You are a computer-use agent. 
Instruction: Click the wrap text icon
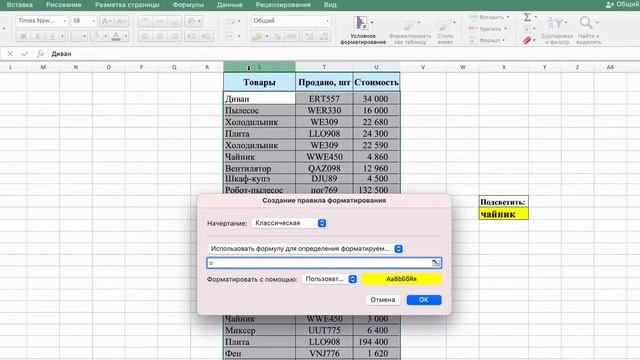coord(231,21)
